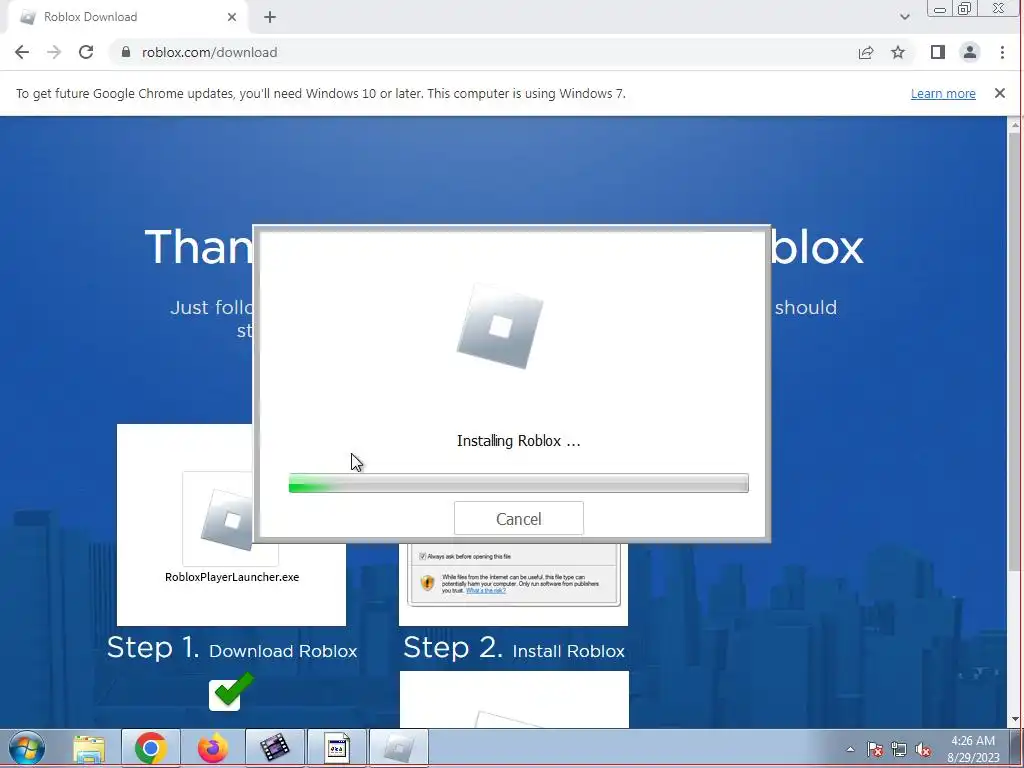Go forward to next page
The width and height of the screenshot is (1024, 768).
pos(54,52)
